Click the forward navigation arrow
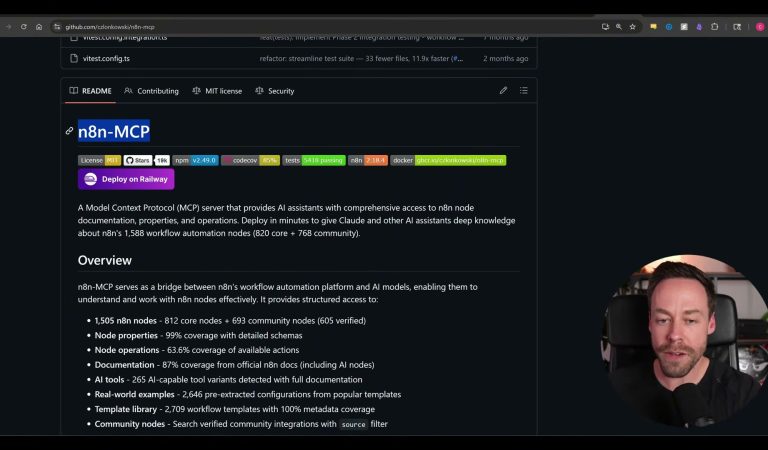The image size is (768, 450). pos(8,27)
